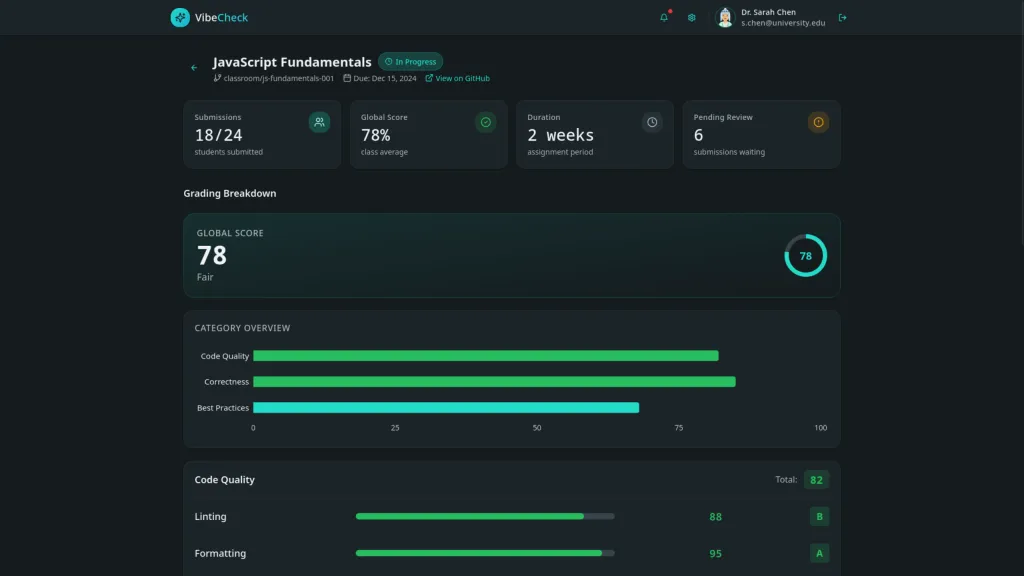1024x576 pixels.
Task: Click the Linting grade B badge
Action: 819,517
